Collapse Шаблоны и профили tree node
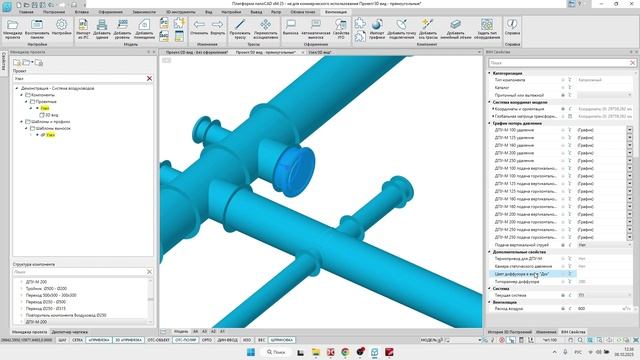Viewport: 640px width, 360px height. pyautogui.click(x=22, y=122)
